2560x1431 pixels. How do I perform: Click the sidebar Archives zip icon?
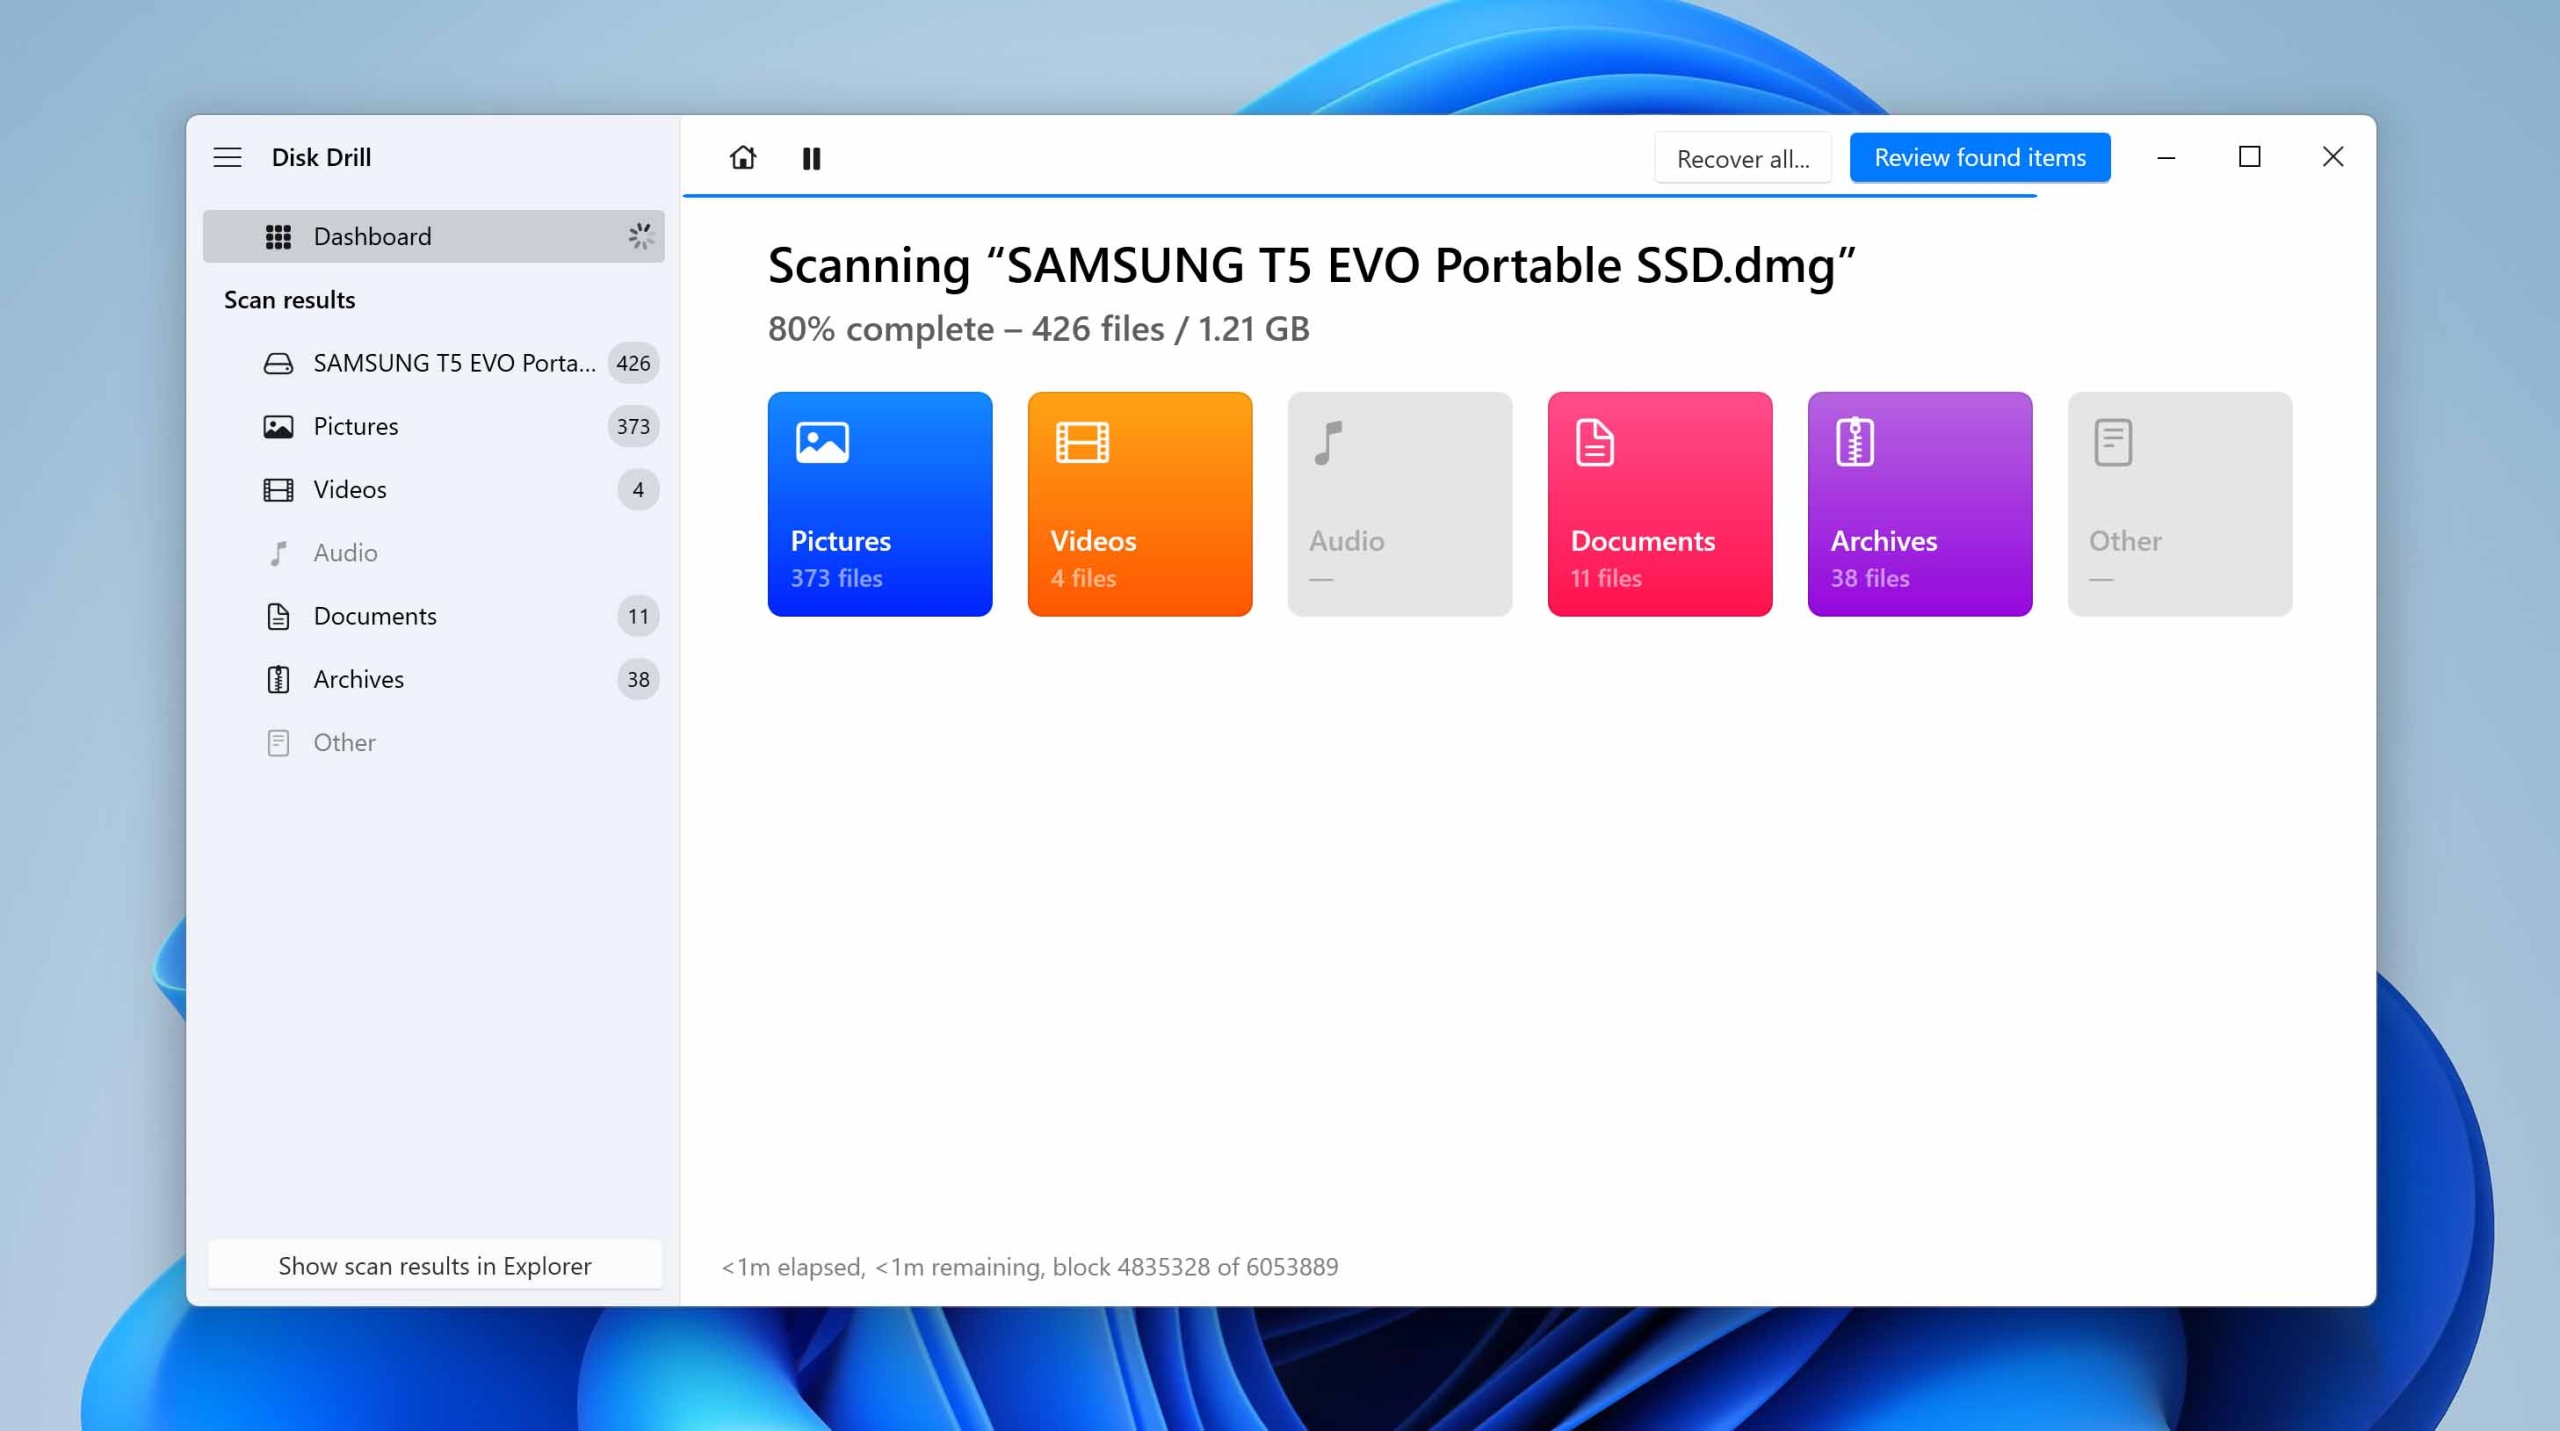(x=278, y=680)
